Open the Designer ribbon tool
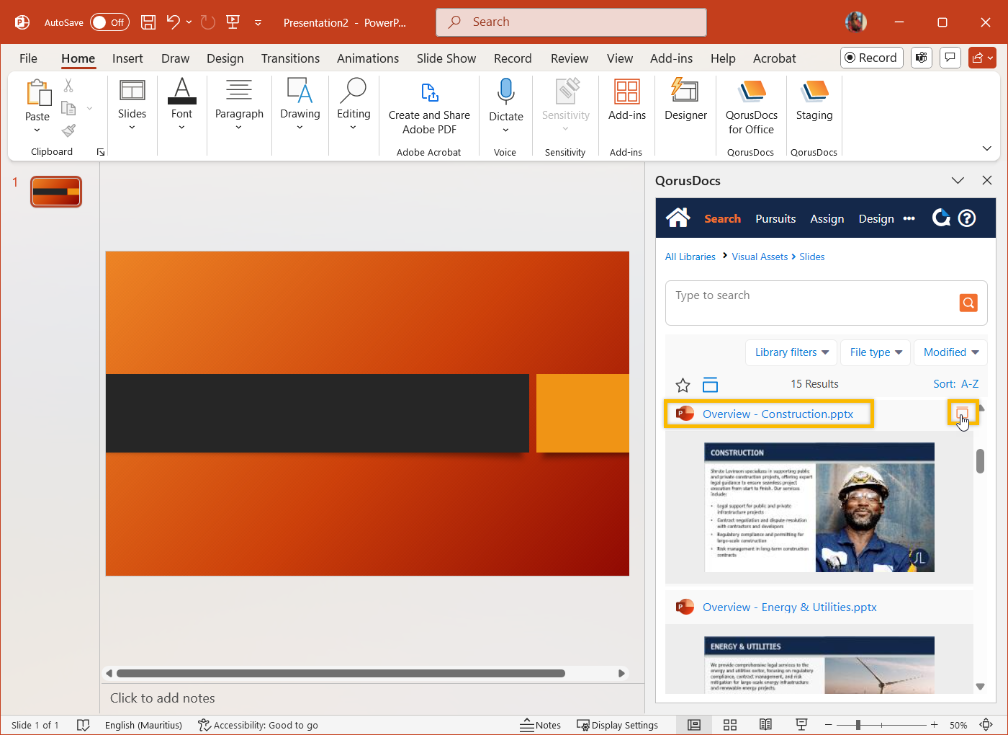This screenshot has height=735, width=1008. point(685,101)
